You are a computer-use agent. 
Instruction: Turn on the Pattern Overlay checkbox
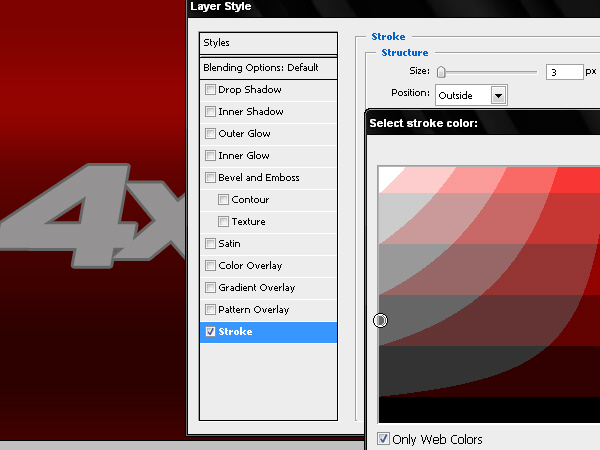coord(210,309)
